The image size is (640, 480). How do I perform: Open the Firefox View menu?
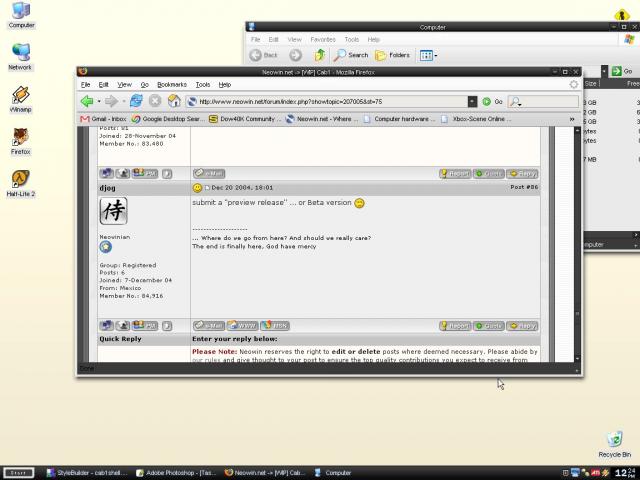(124, 84)
